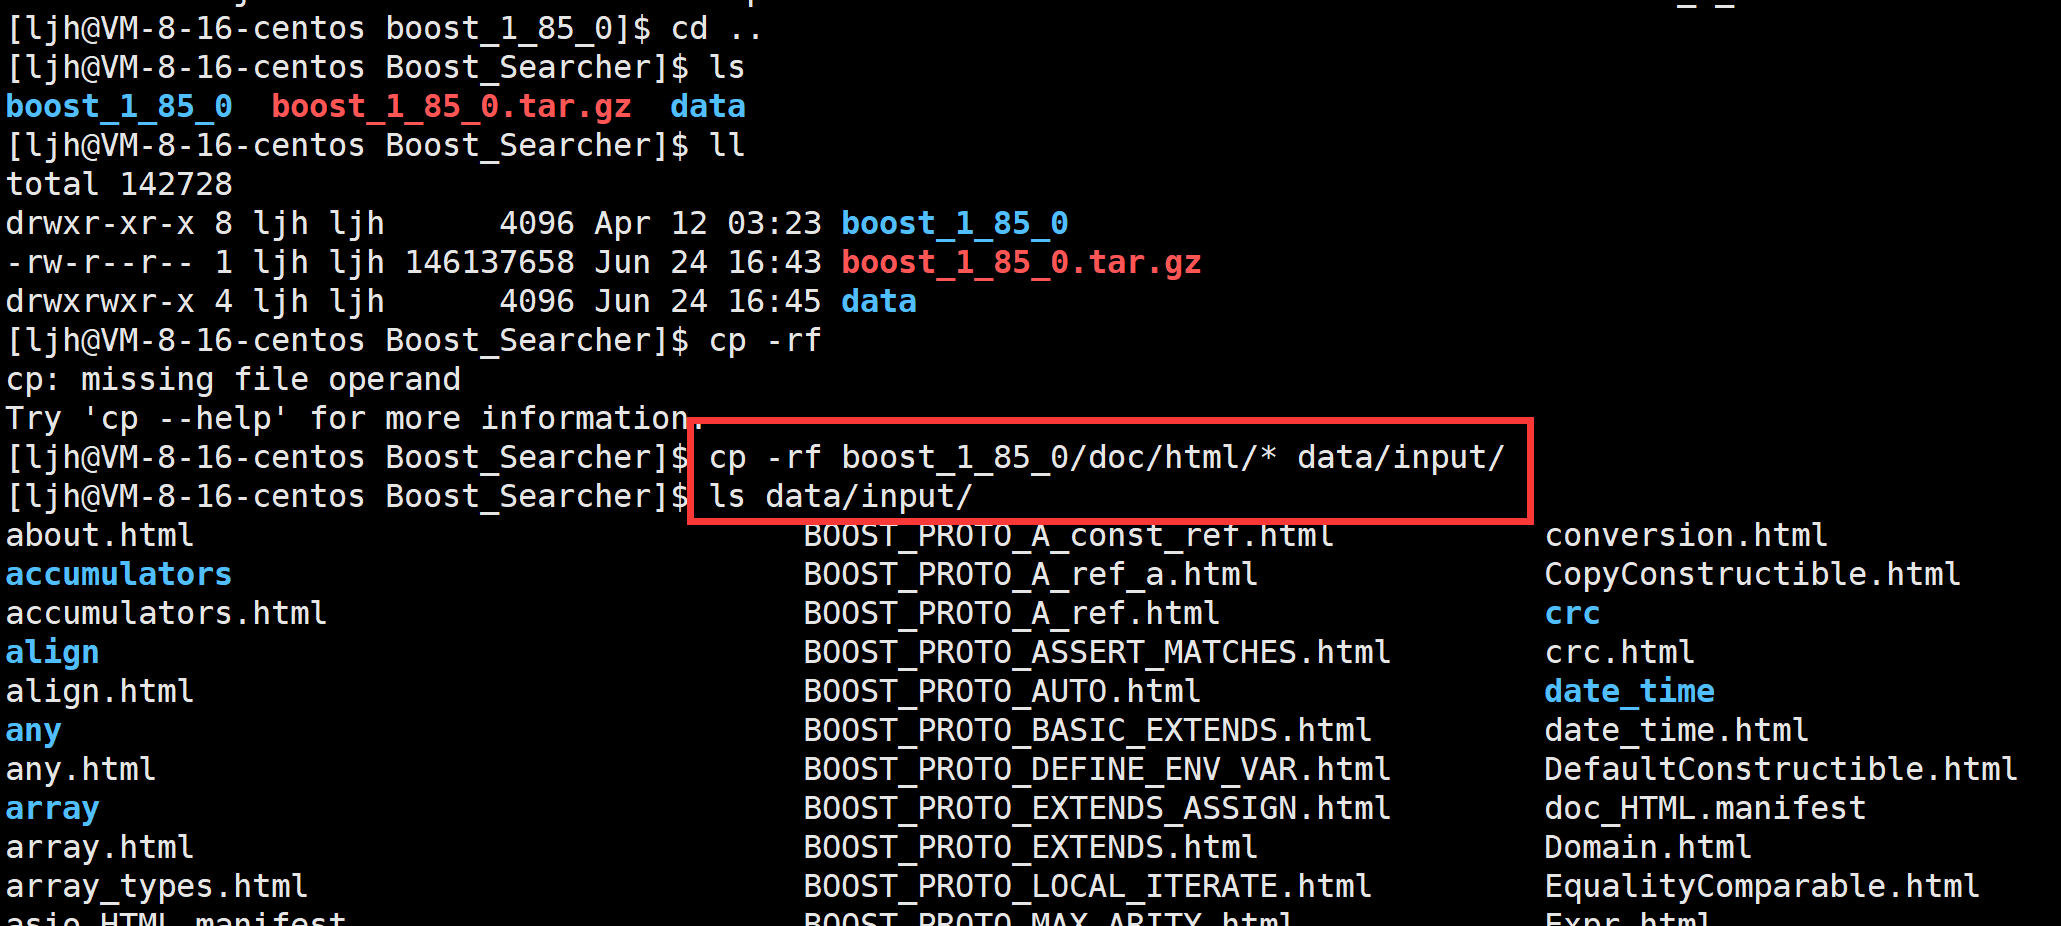2061x926 pixels.
Task: Select the blue 'date_time' directory
Action: coord(1629,691)
